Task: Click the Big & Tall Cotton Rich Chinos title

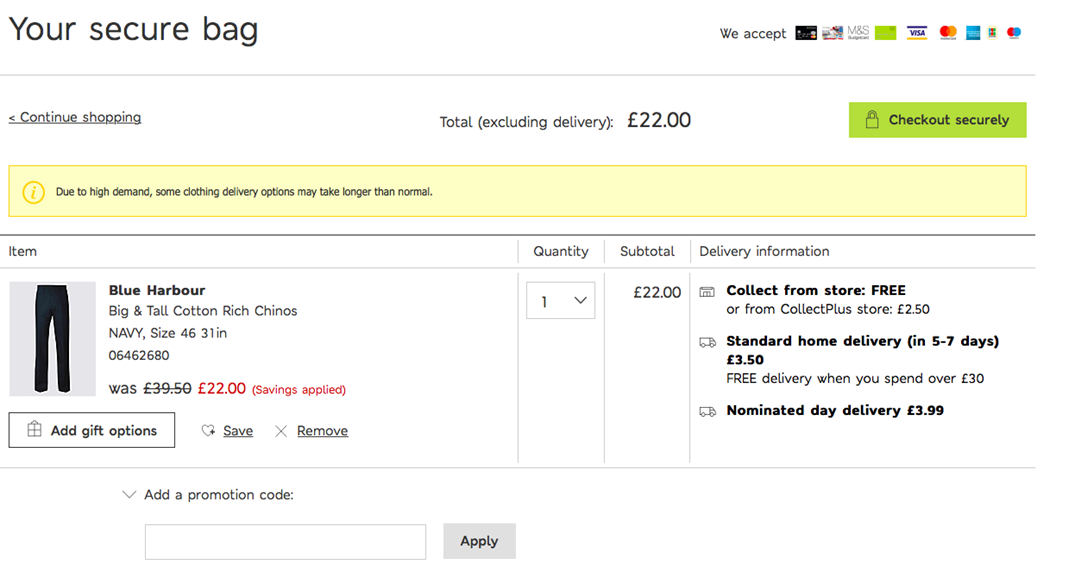Action: [x=203, y=311]
